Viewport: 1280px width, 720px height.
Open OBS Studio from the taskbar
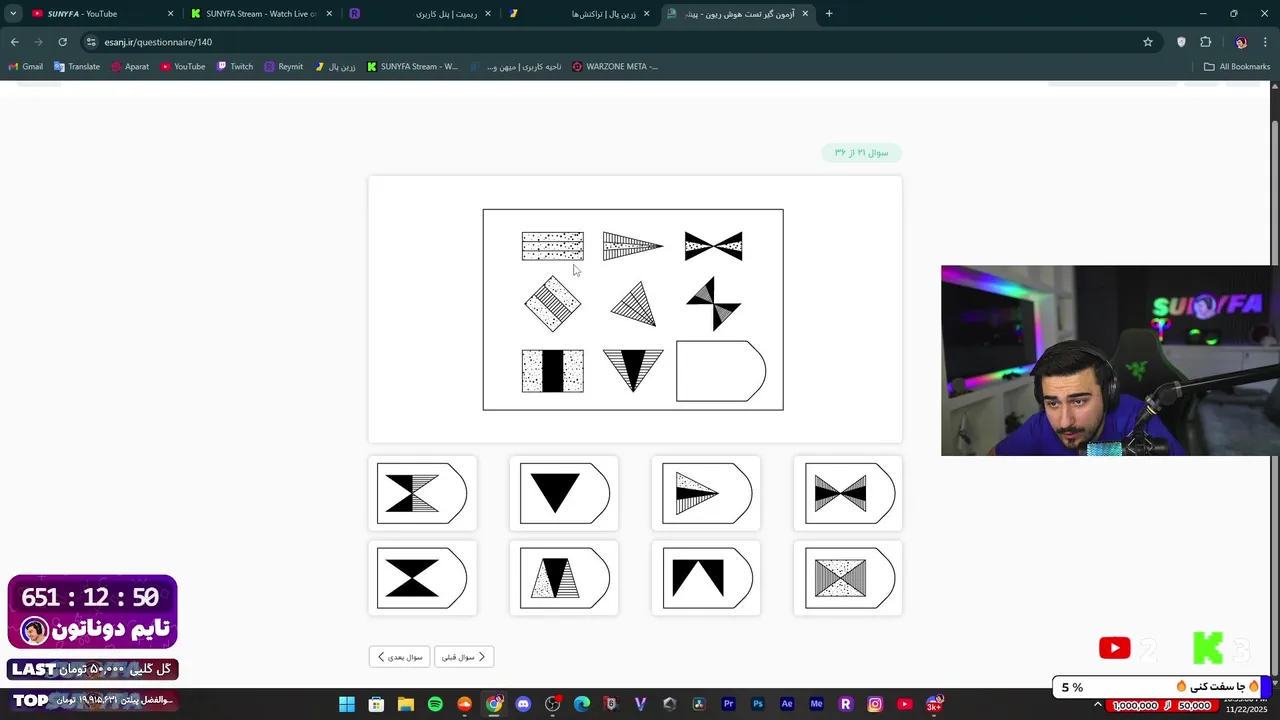click(552, 704)
